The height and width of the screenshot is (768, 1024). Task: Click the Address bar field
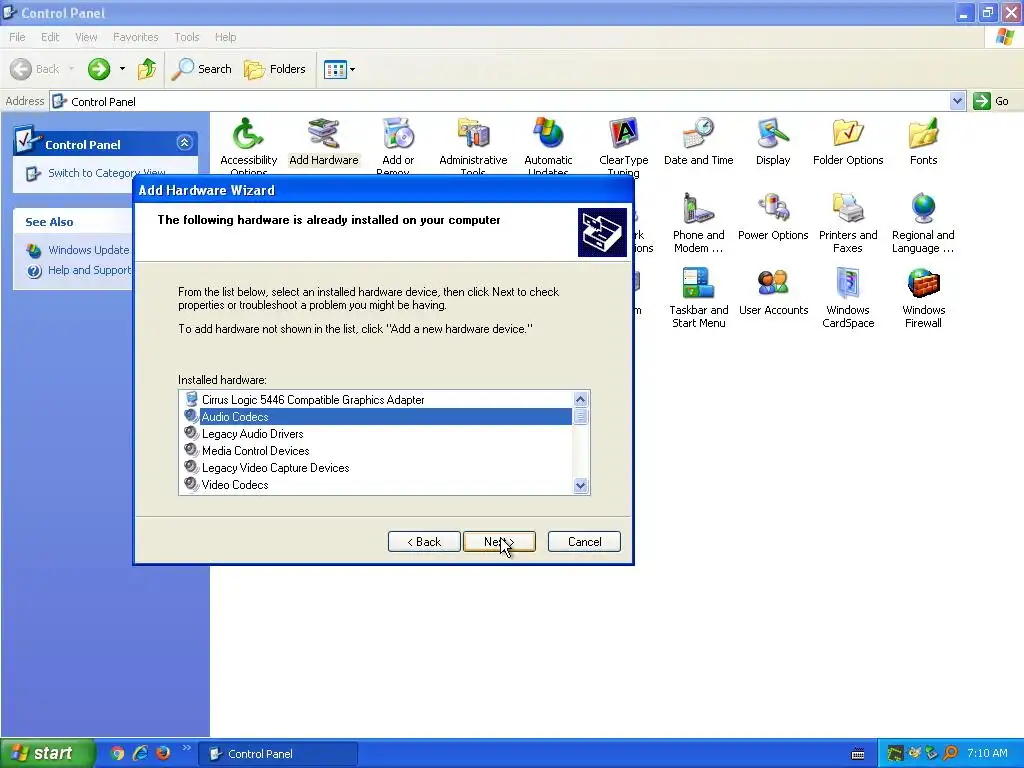500,101
